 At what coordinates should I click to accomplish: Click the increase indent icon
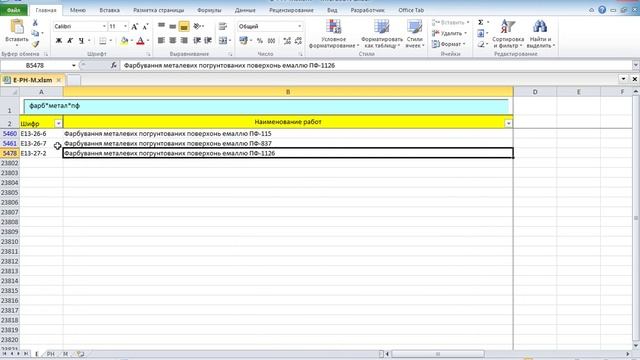(x=208, y=40)
